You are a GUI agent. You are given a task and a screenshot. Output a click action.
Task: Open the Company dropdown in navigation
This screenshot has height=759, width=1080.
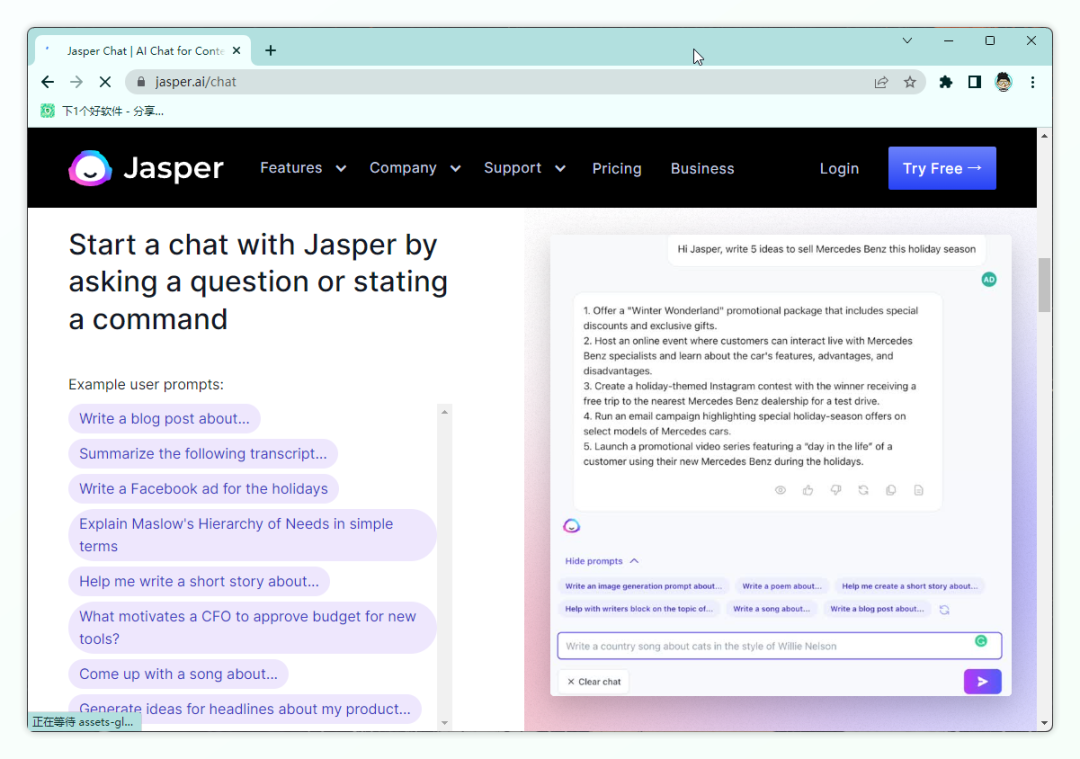click(414, 168)
